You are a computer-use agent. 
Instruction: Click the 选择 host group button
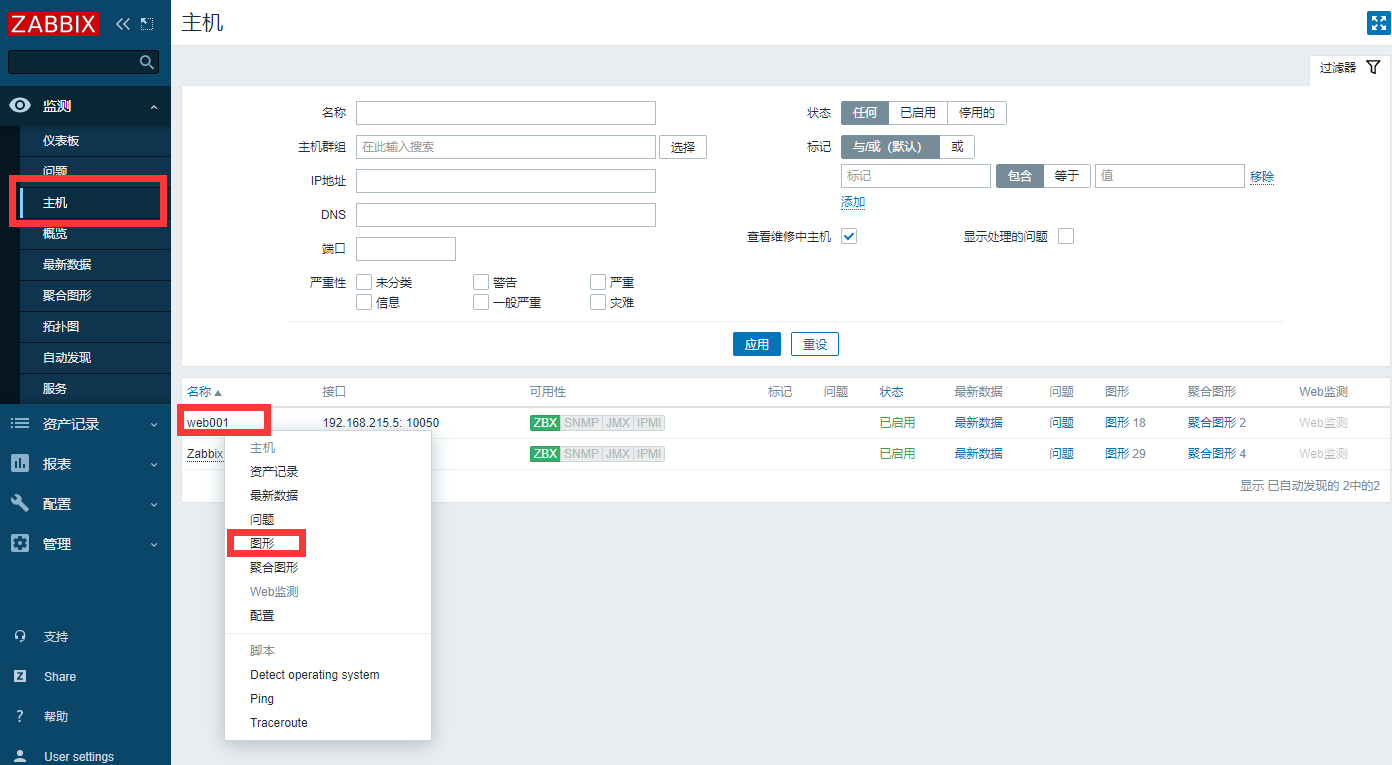[x=683, y=147]
